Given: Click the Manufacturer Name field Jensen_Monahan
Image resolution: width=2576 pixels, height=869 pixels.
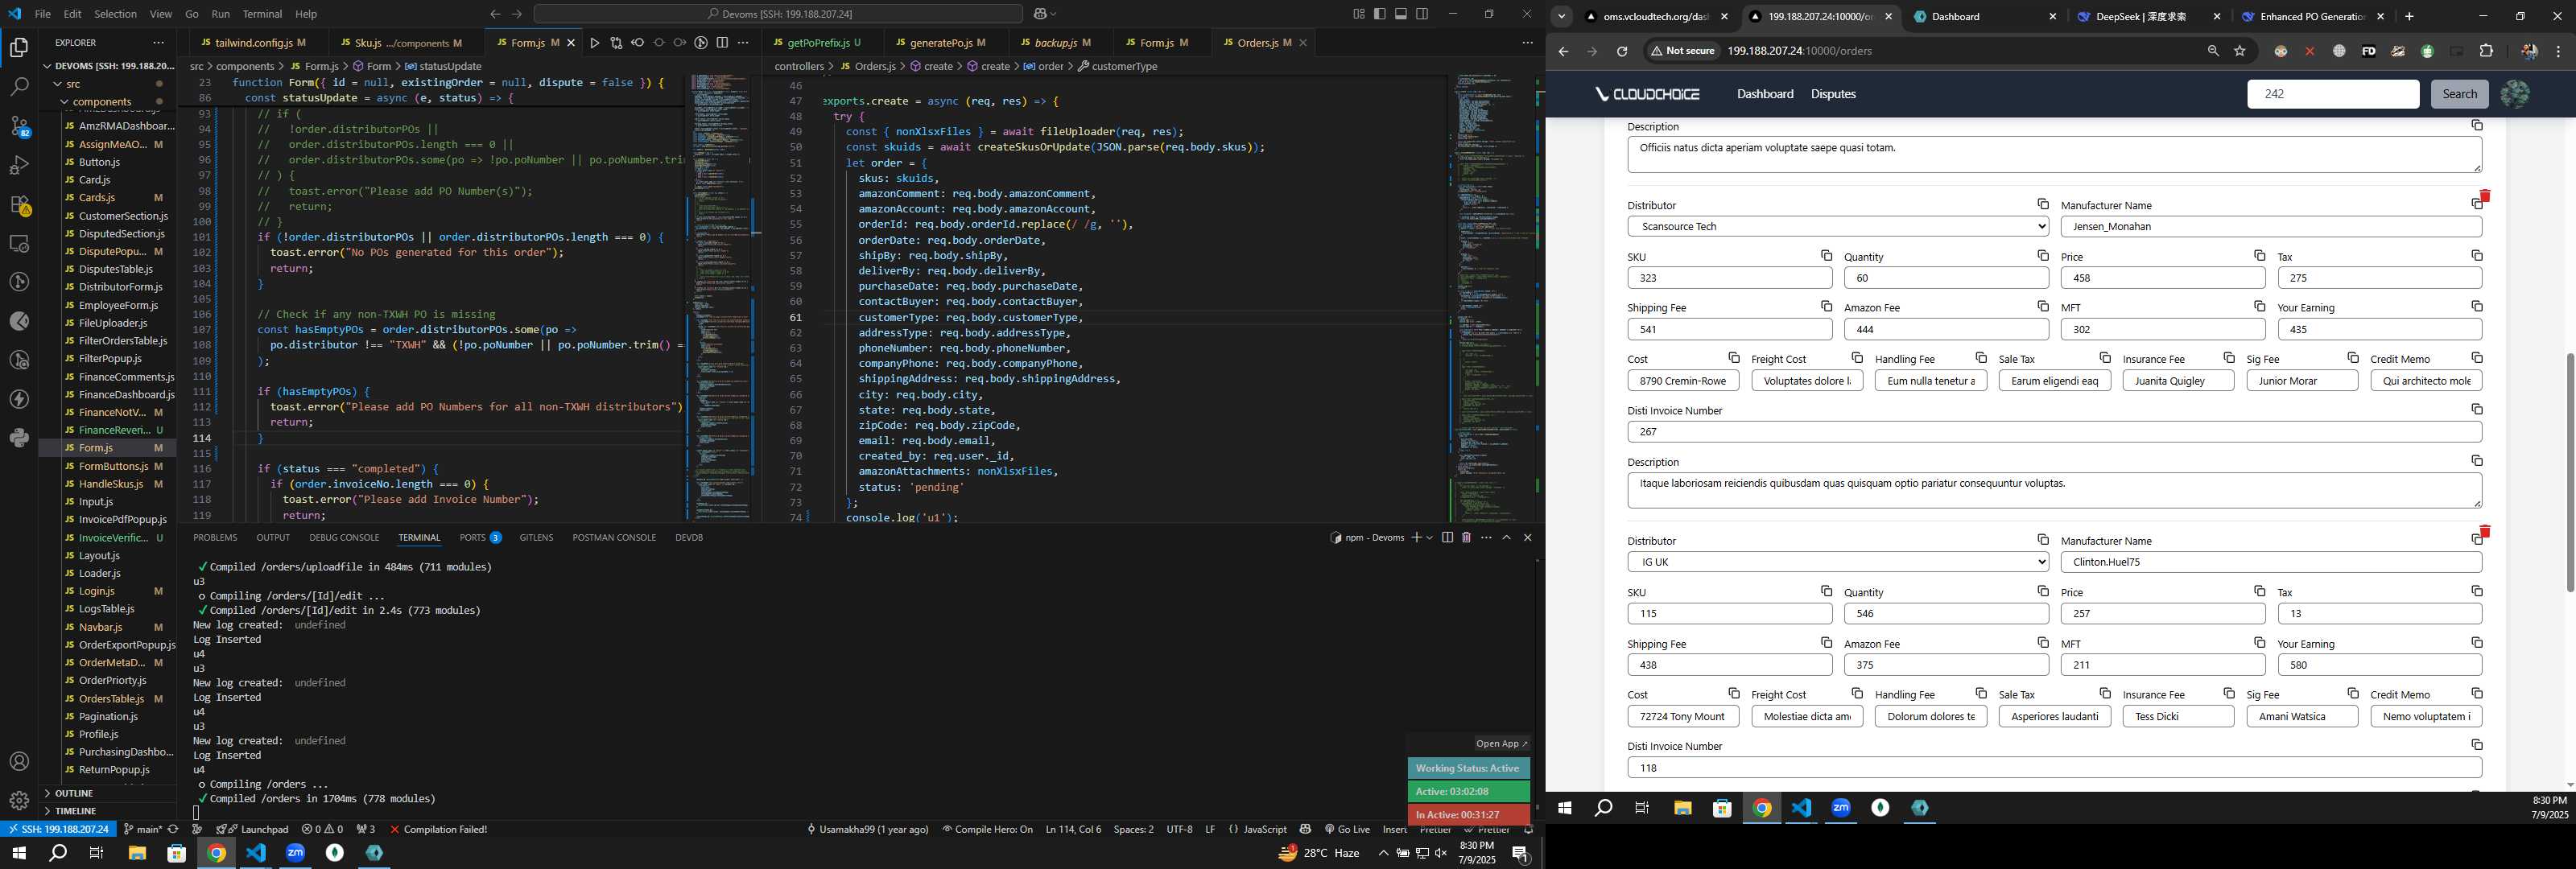Looking at the screenshot, I should pyautogui.click(x=2271, y=227).
